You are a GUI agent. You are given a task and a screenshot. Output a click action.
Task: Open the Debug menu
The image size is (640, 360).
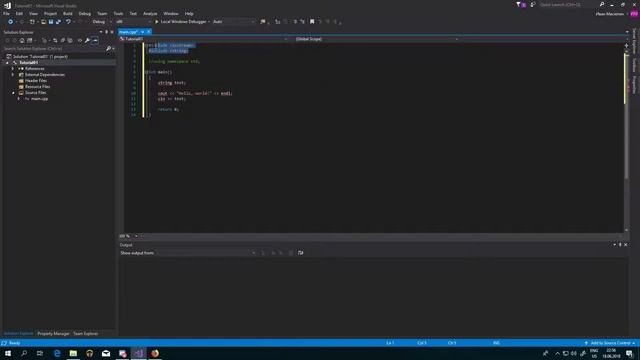84,13
